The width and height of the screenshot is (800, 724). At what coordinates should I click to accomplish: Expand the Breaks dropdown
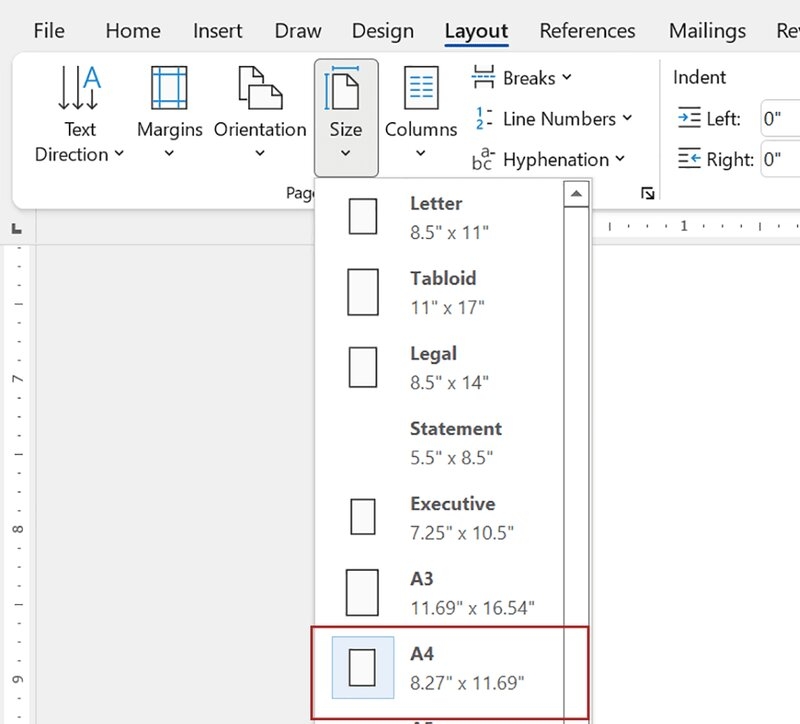pyautogui.click(x=523, y=78)
